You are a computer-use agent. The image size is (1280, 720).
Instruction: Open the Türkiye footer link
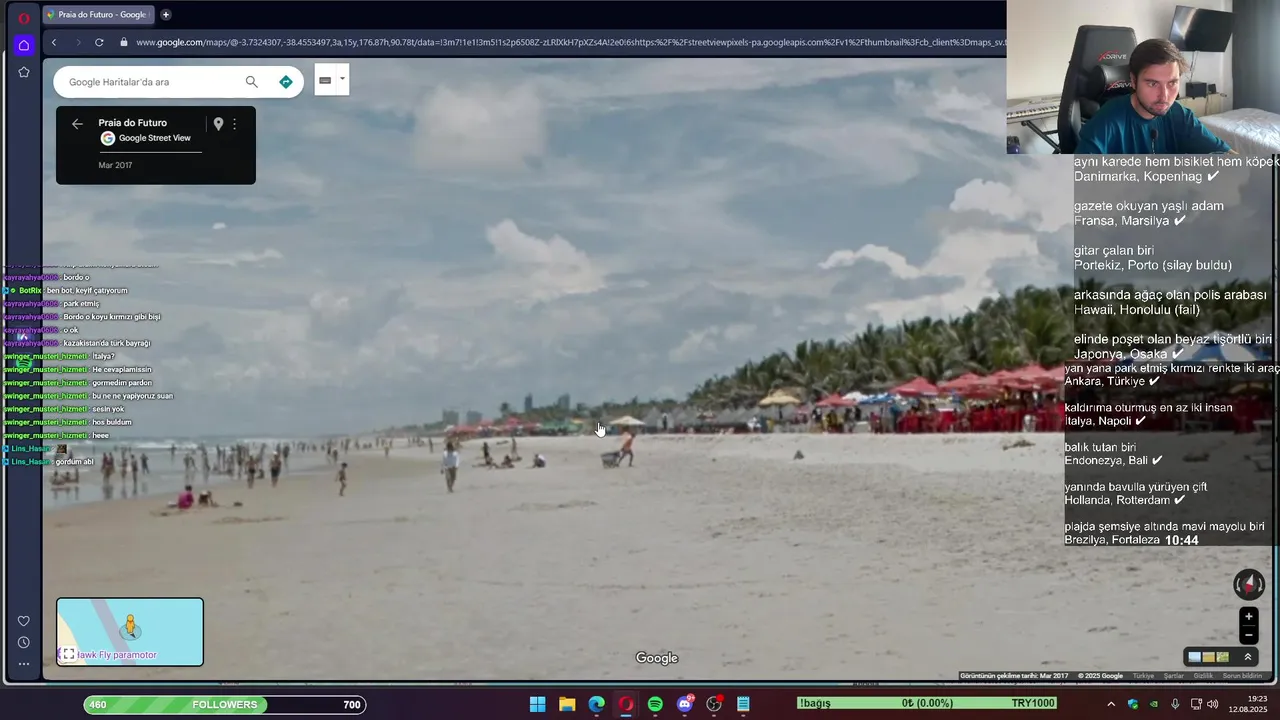(1143, 676)
